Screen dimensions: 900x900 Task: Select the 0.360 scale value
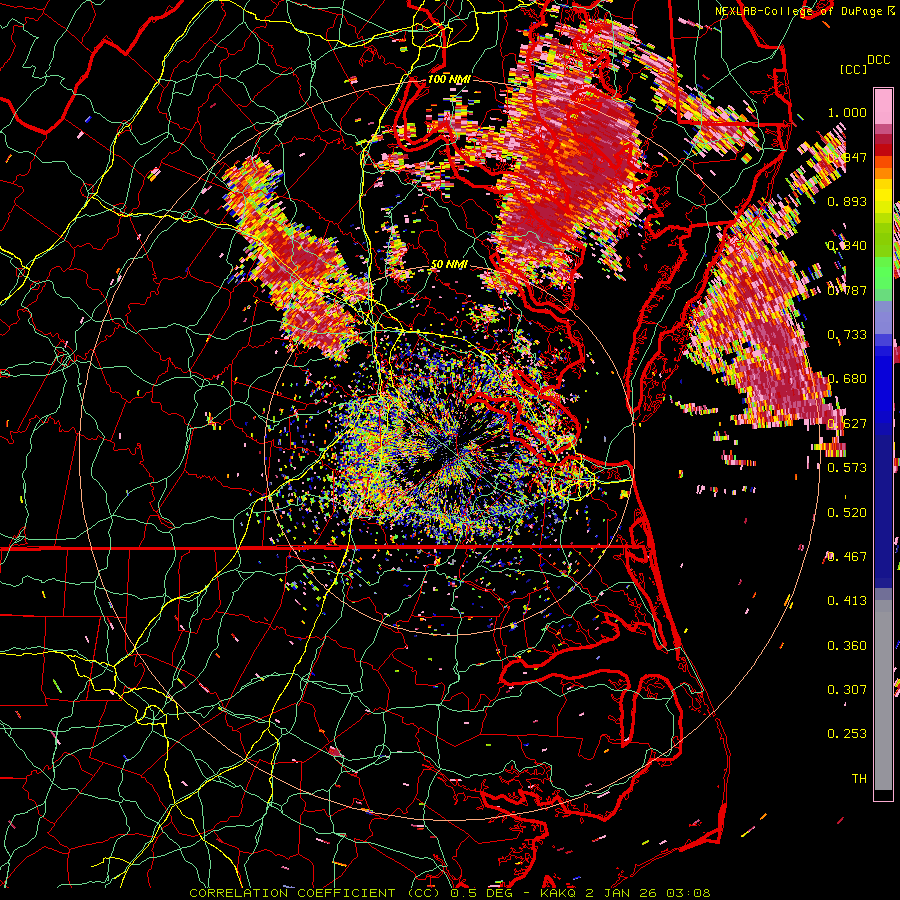point(847,646)
